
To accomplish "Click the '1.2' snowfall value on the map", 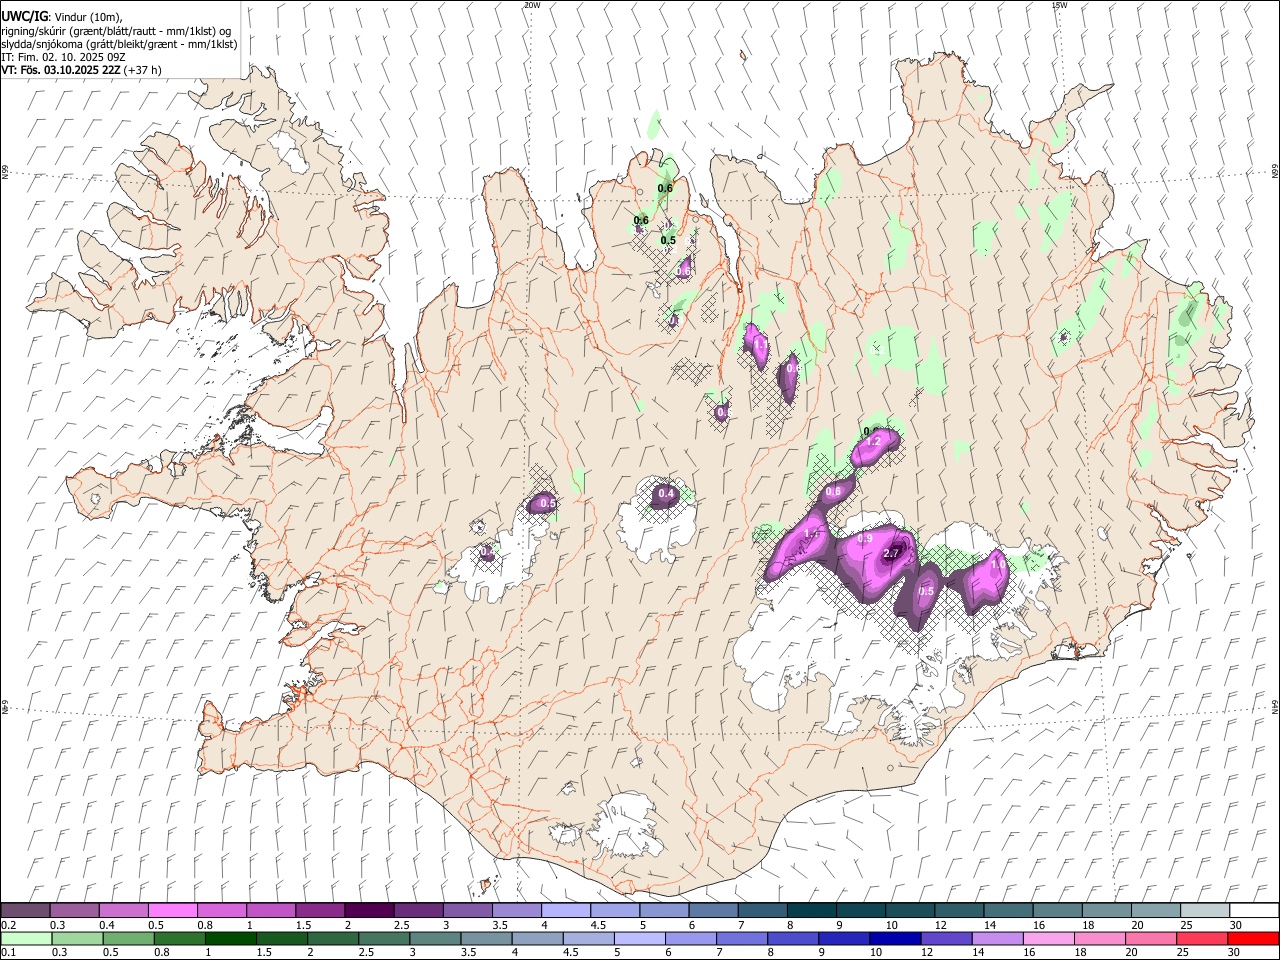I will pos(873,441).
